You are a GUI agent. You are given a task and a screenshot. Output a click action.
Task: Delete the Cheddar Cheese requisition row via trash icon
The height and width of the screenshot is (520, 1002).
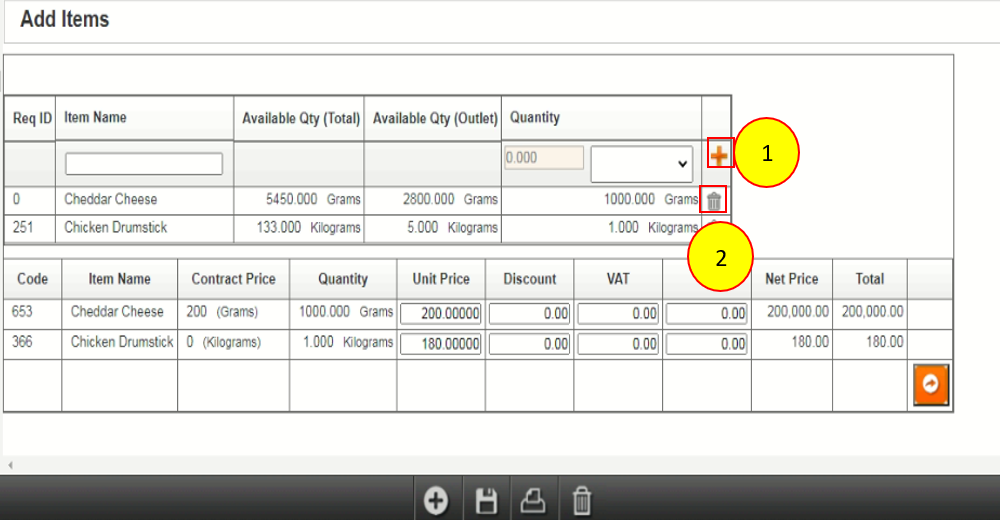coord(713,201)
